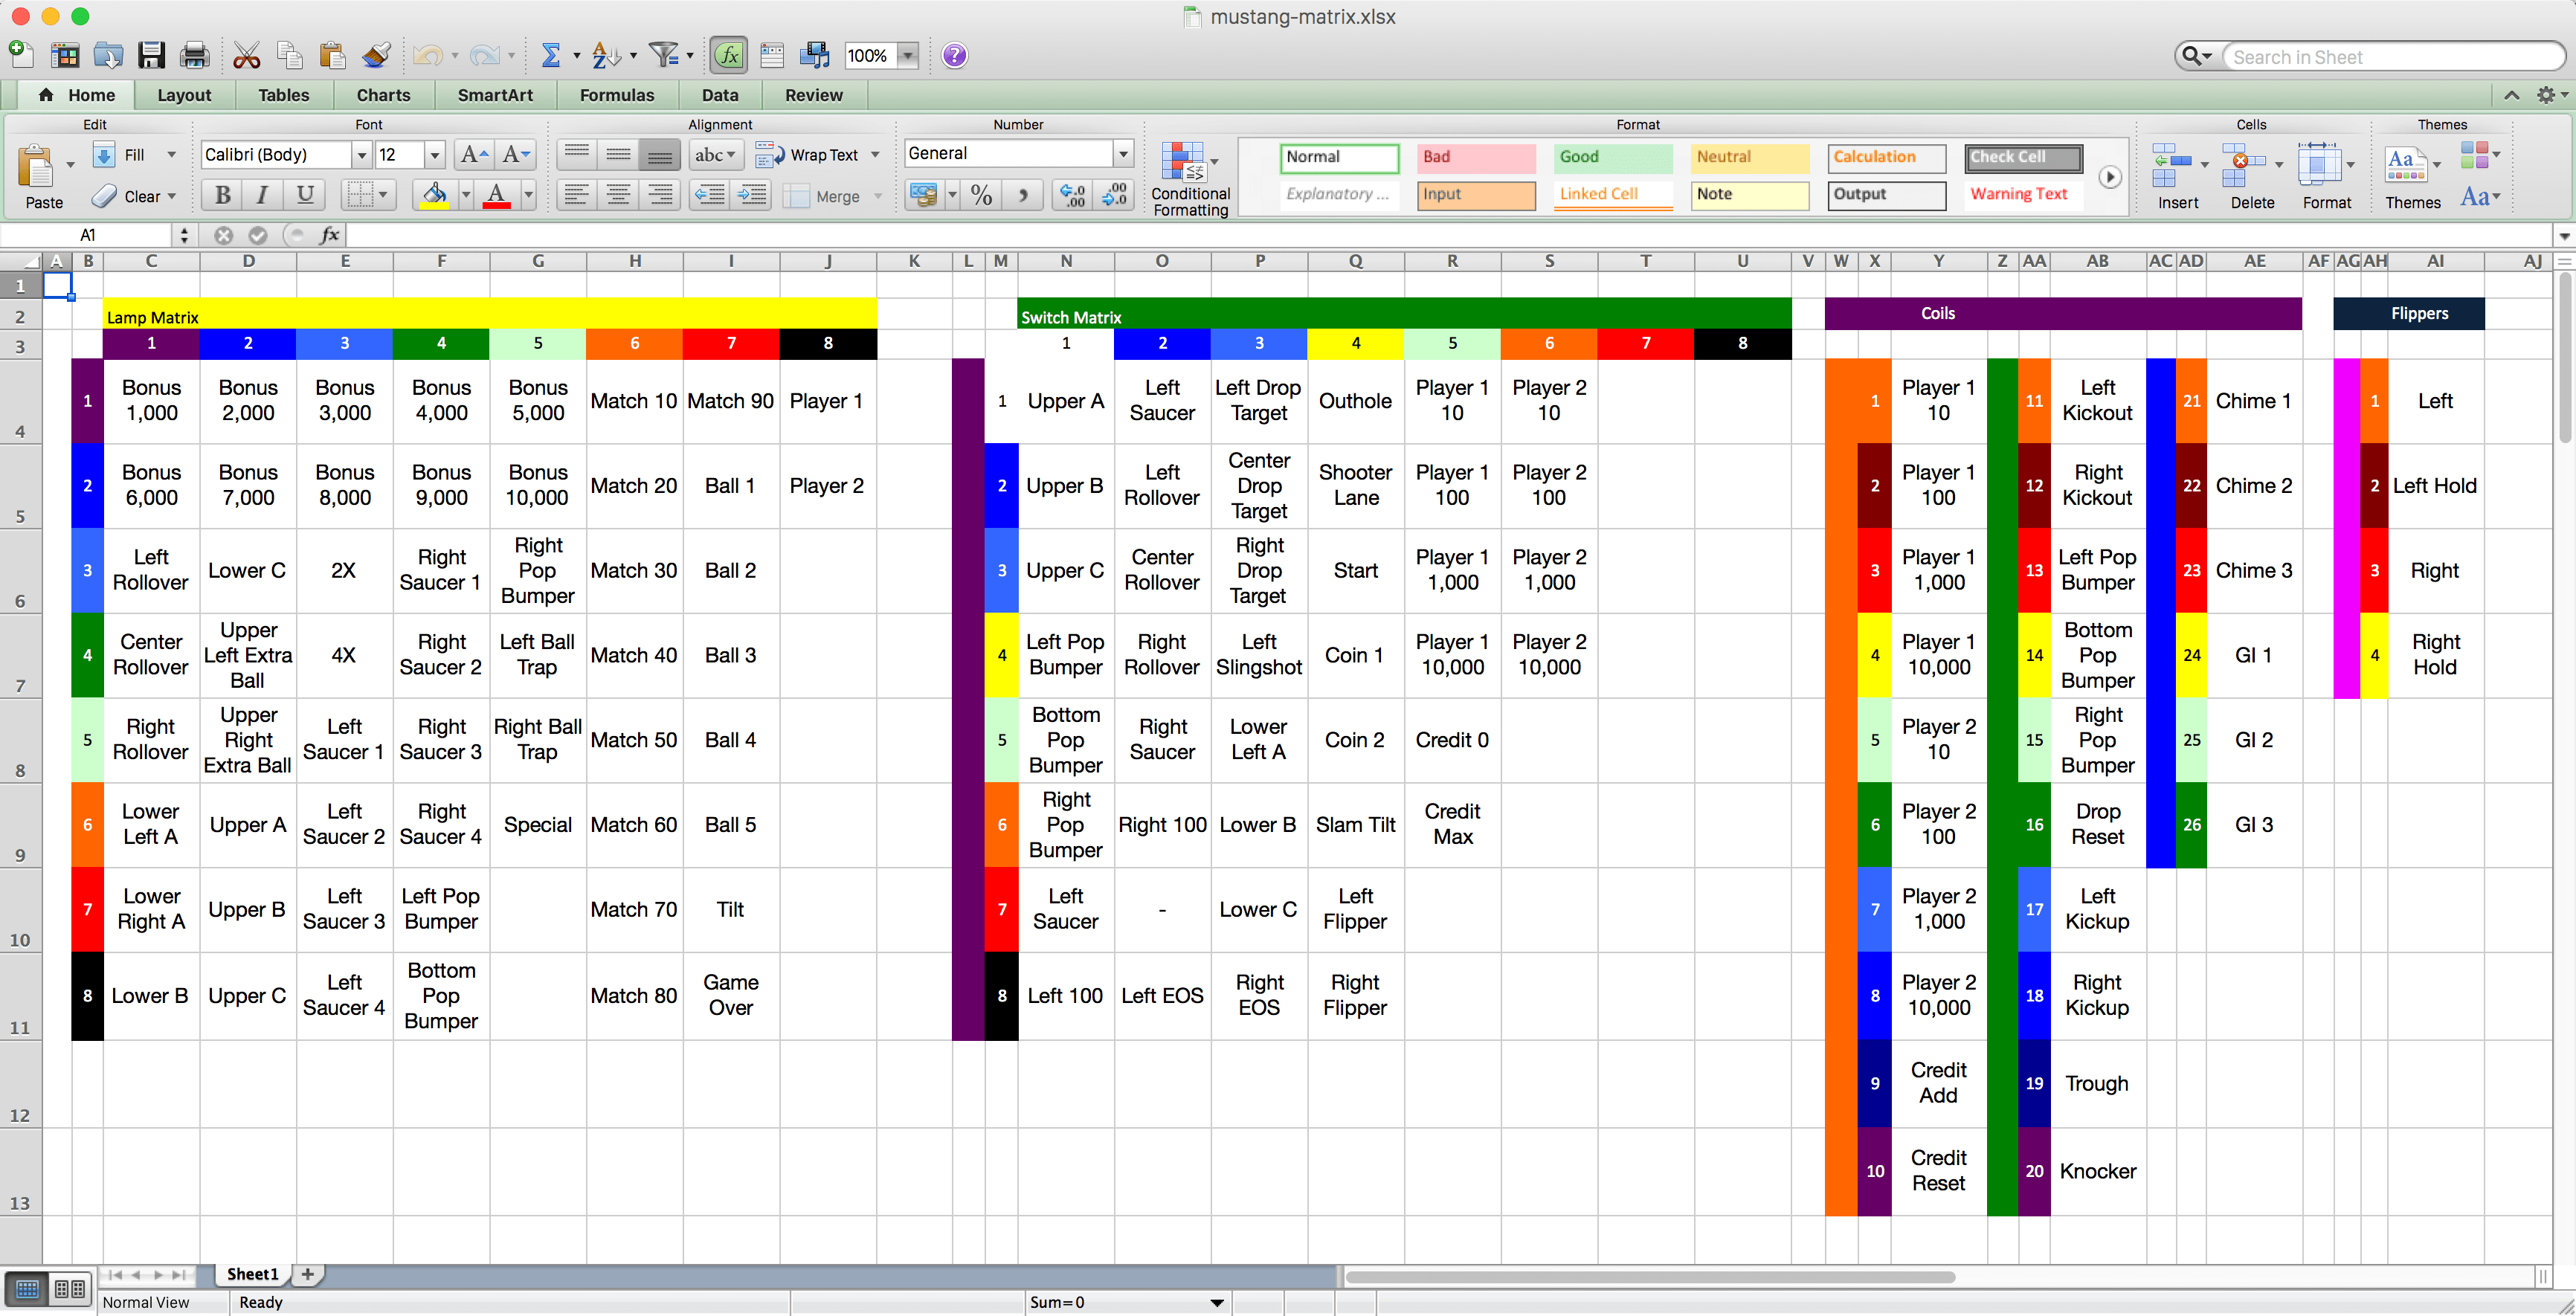The width and height of the screenshot is (2576, 1316).
Task: Switch to Page Layout view button
Action: click(69, 1288)
